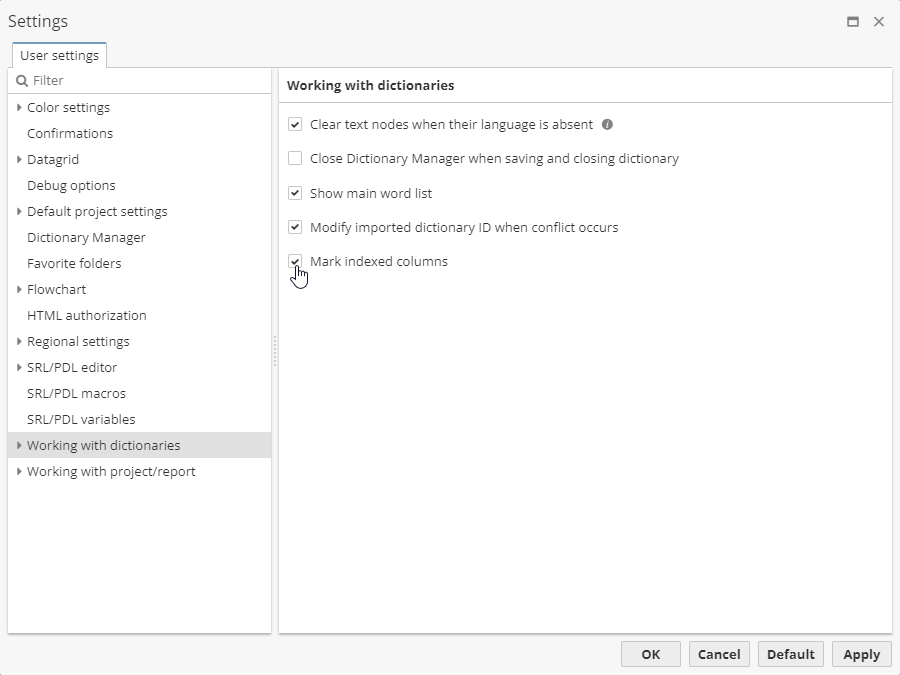Image resolution: width=900 pixels, height=675 pixels.
Task: Click the search magnifier icon in Filter
Action: (x=22, y=80)
